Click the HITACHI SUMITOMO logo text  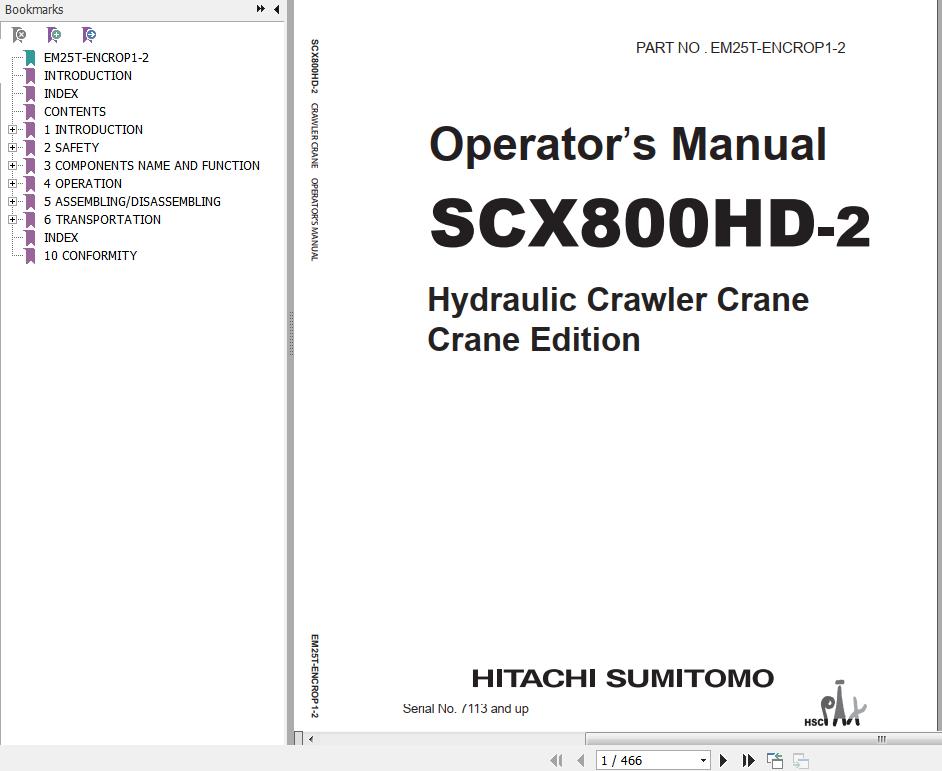click(x=622, y=678)
